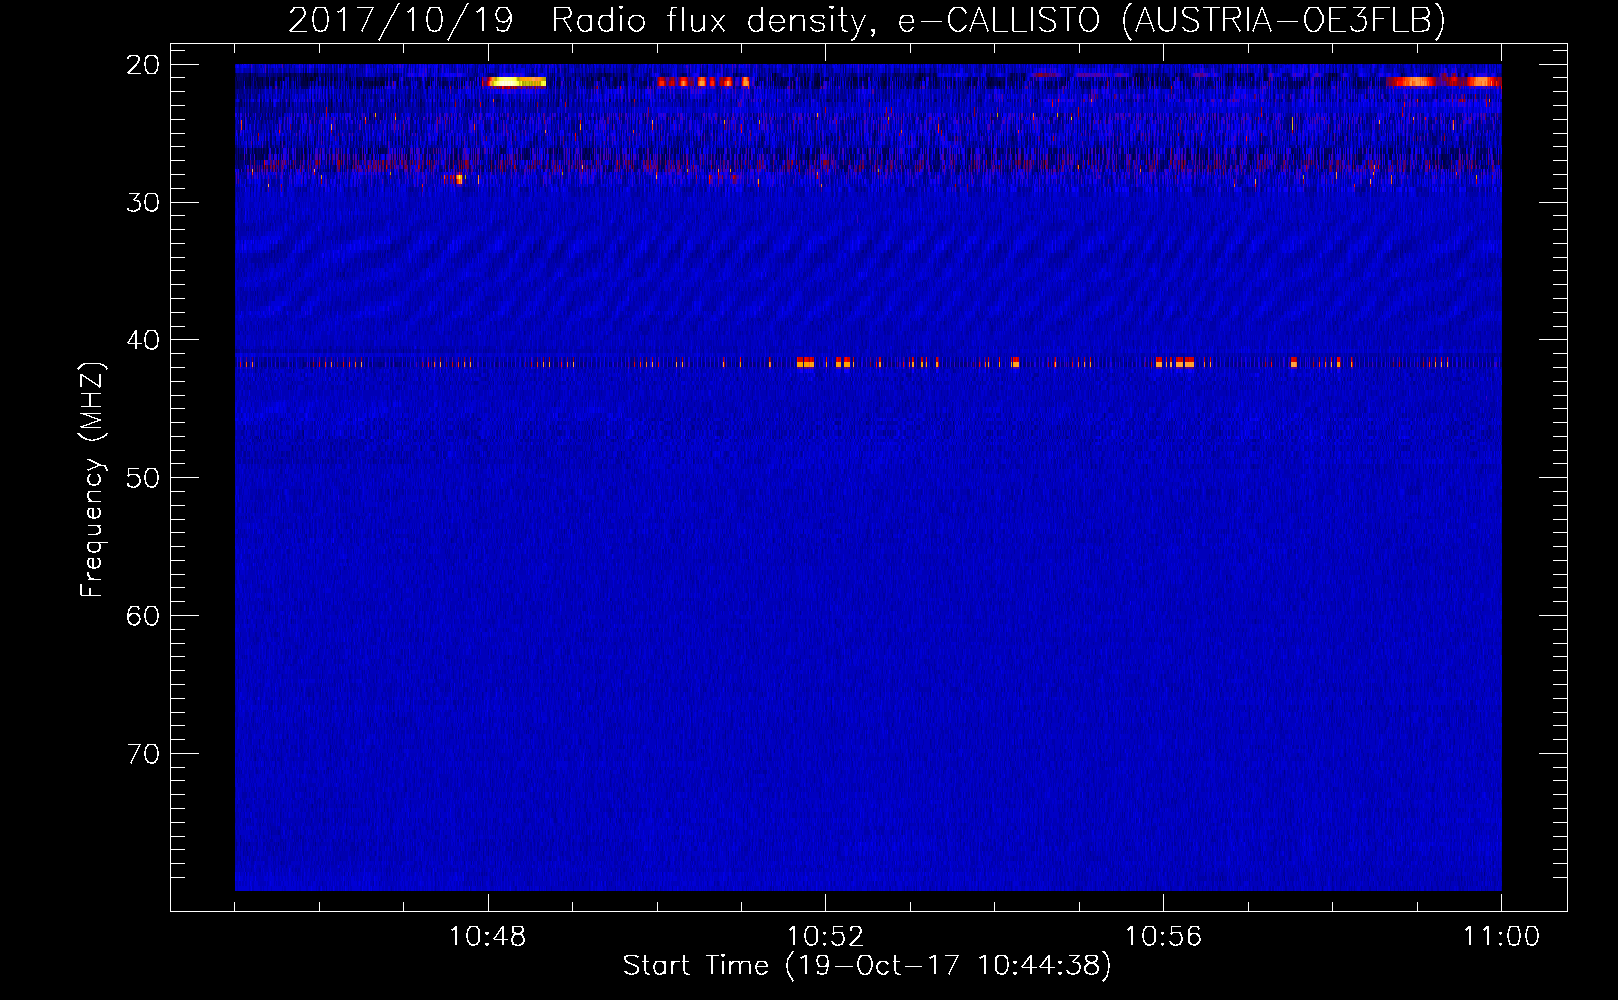Click the 60 frequency tick label
Viewport: 1618px width, 1000px height.
click(143, 615)
